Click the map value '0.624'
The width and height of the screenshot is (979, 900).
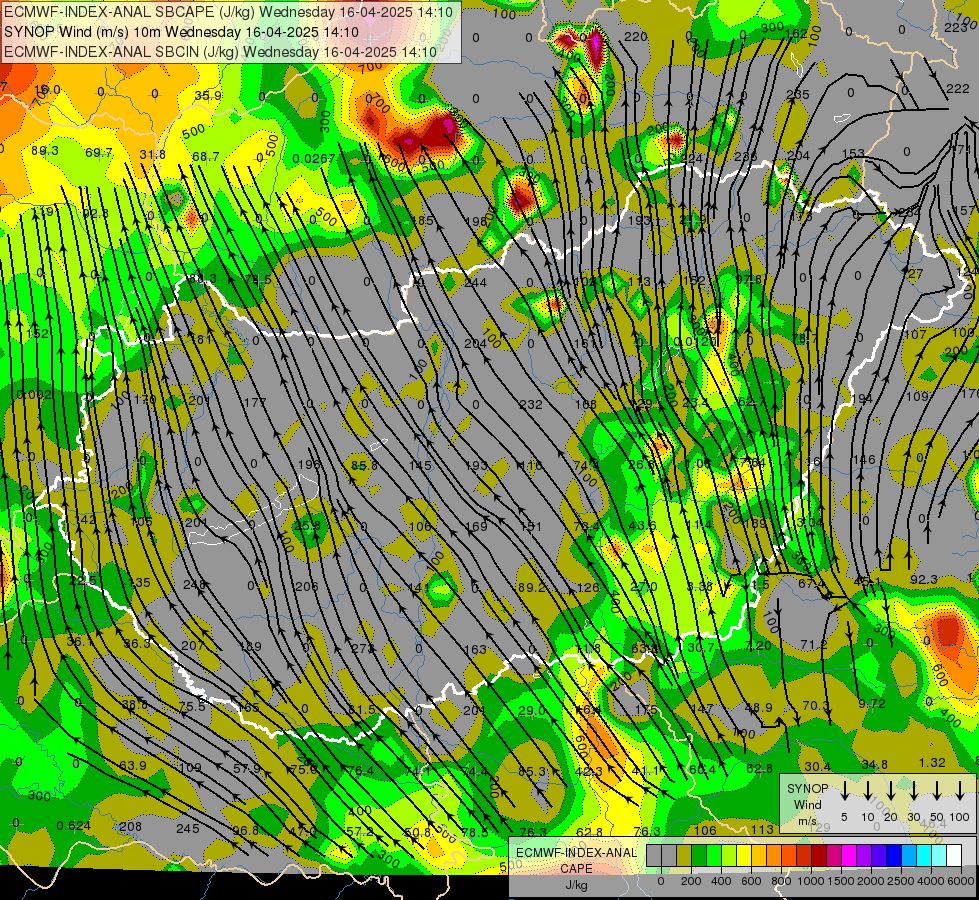tap(73, 826)
